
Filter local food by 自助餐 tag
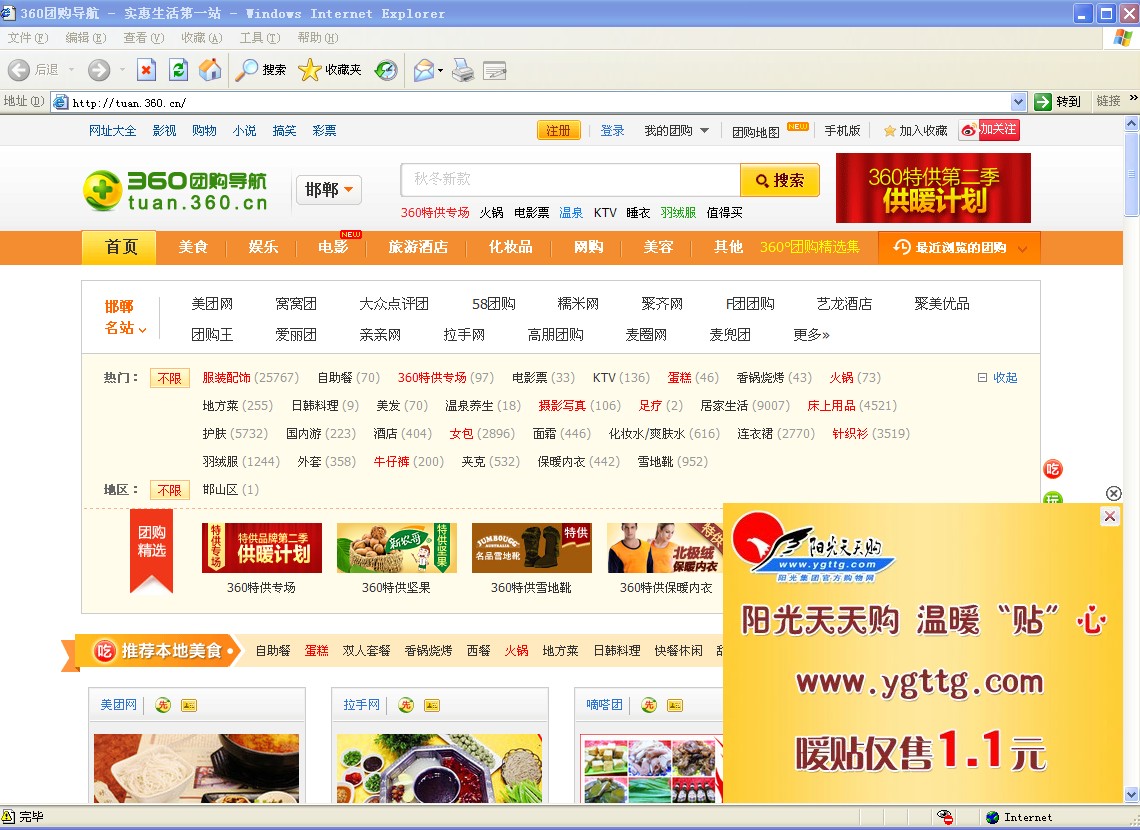(273, 651)
